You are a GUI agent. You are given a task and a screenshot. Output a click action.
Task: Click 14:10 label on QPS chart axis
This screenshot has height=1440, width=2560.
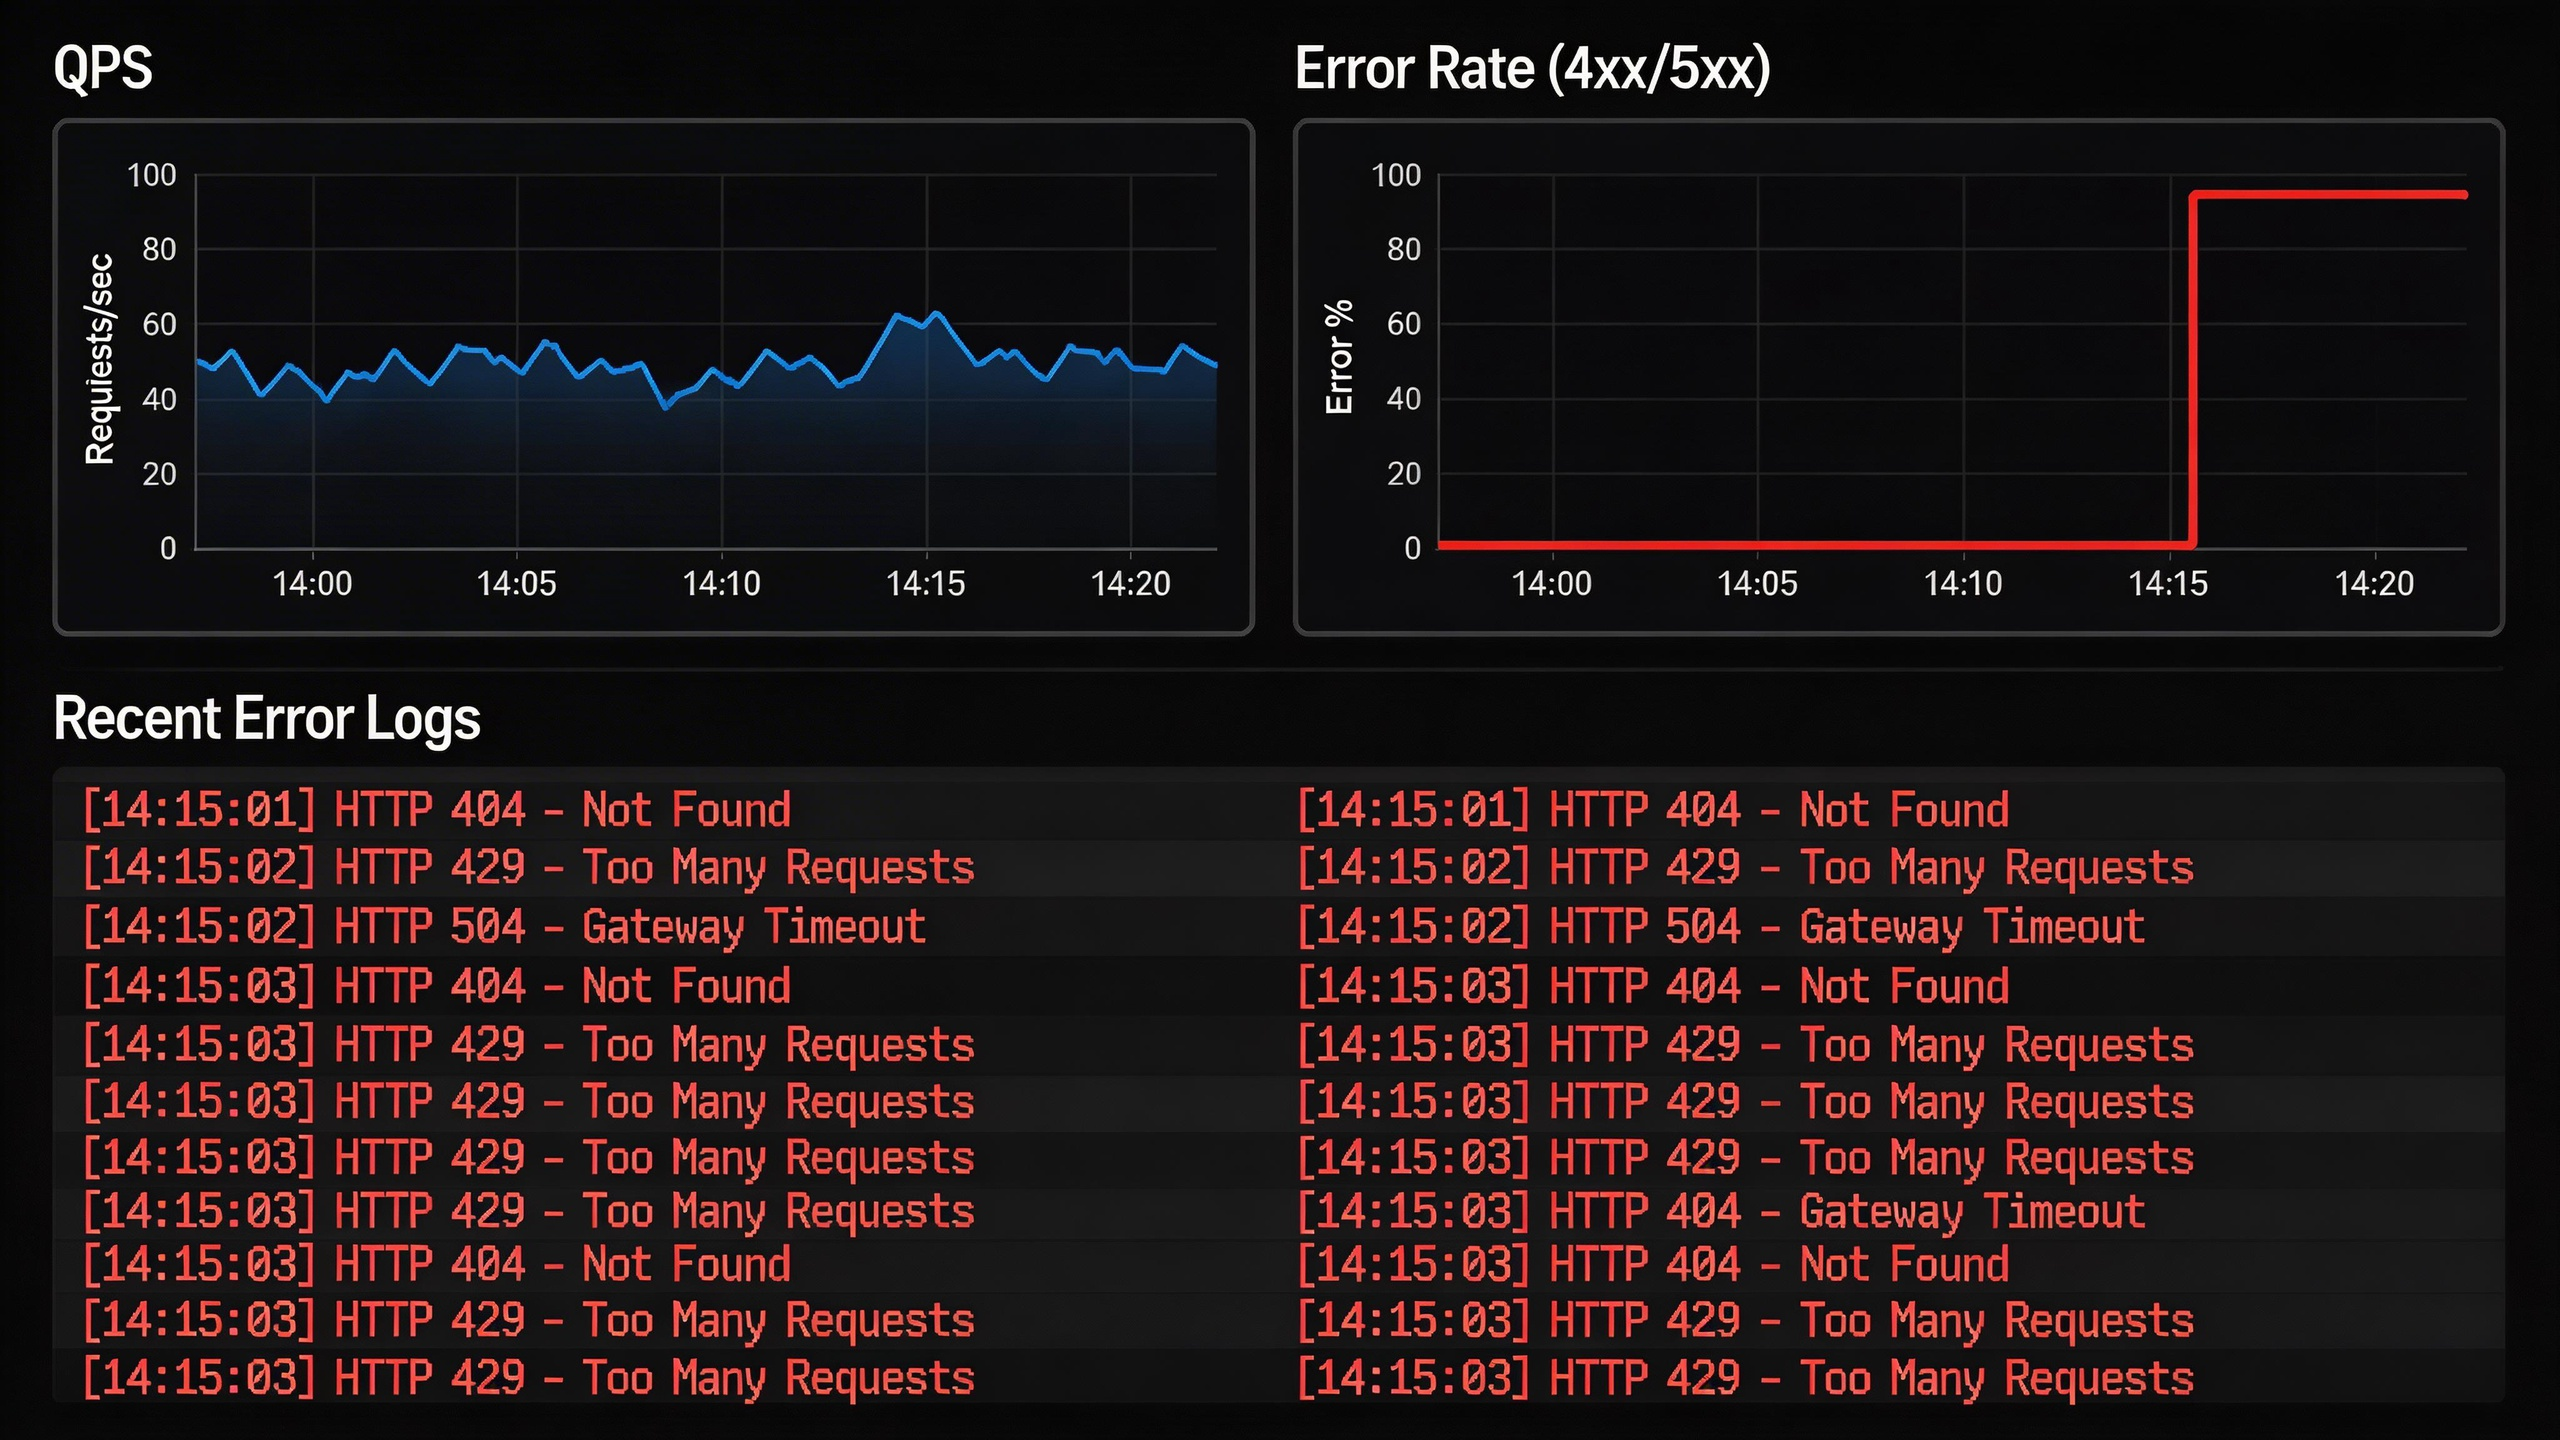coord(721,584)
